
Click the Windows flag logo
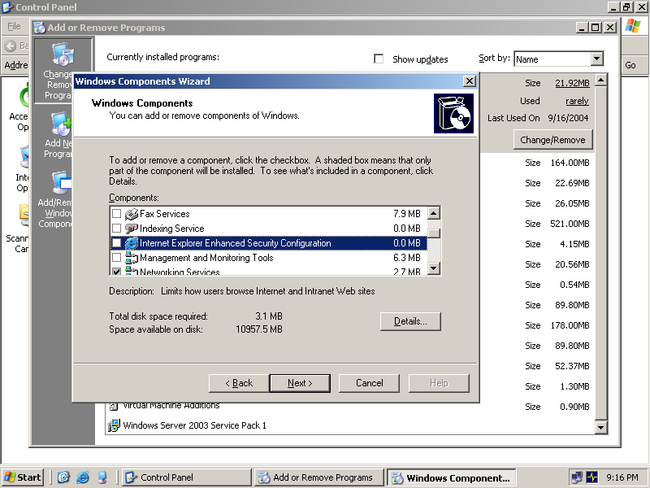633,26
